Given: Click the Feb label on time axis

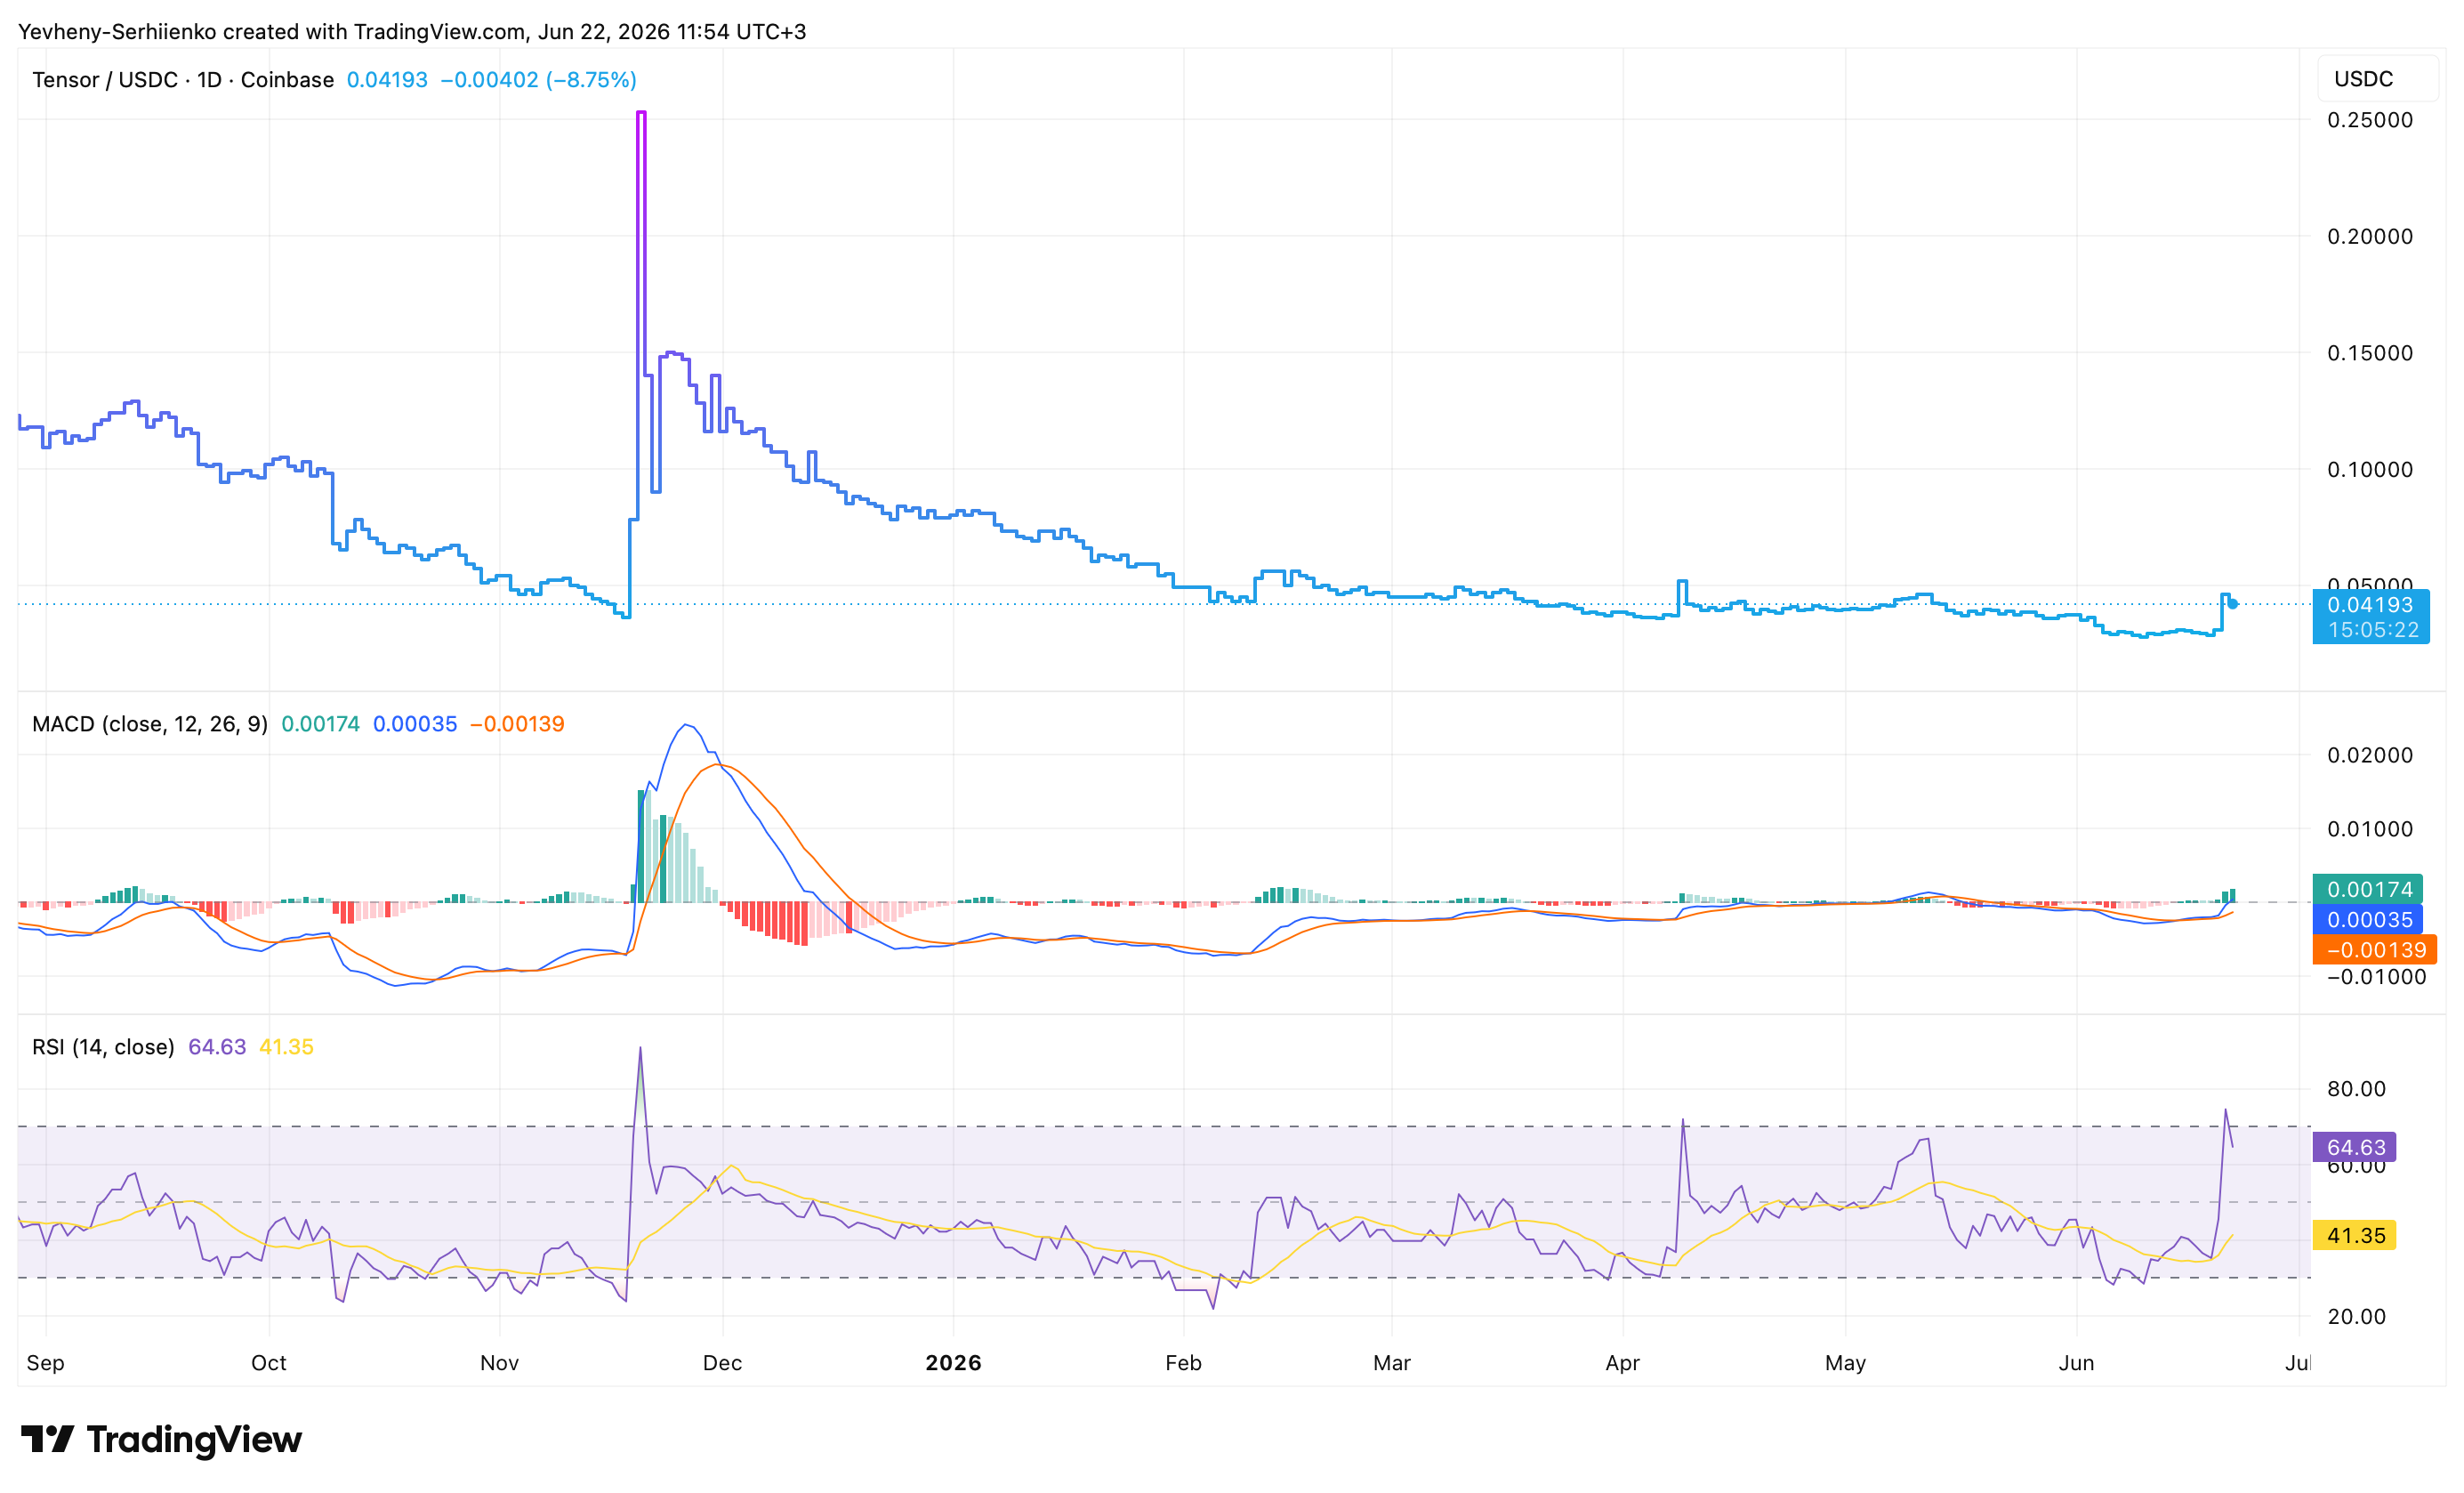Looking at the screenshot, I should click(x=1183, y=1362).
